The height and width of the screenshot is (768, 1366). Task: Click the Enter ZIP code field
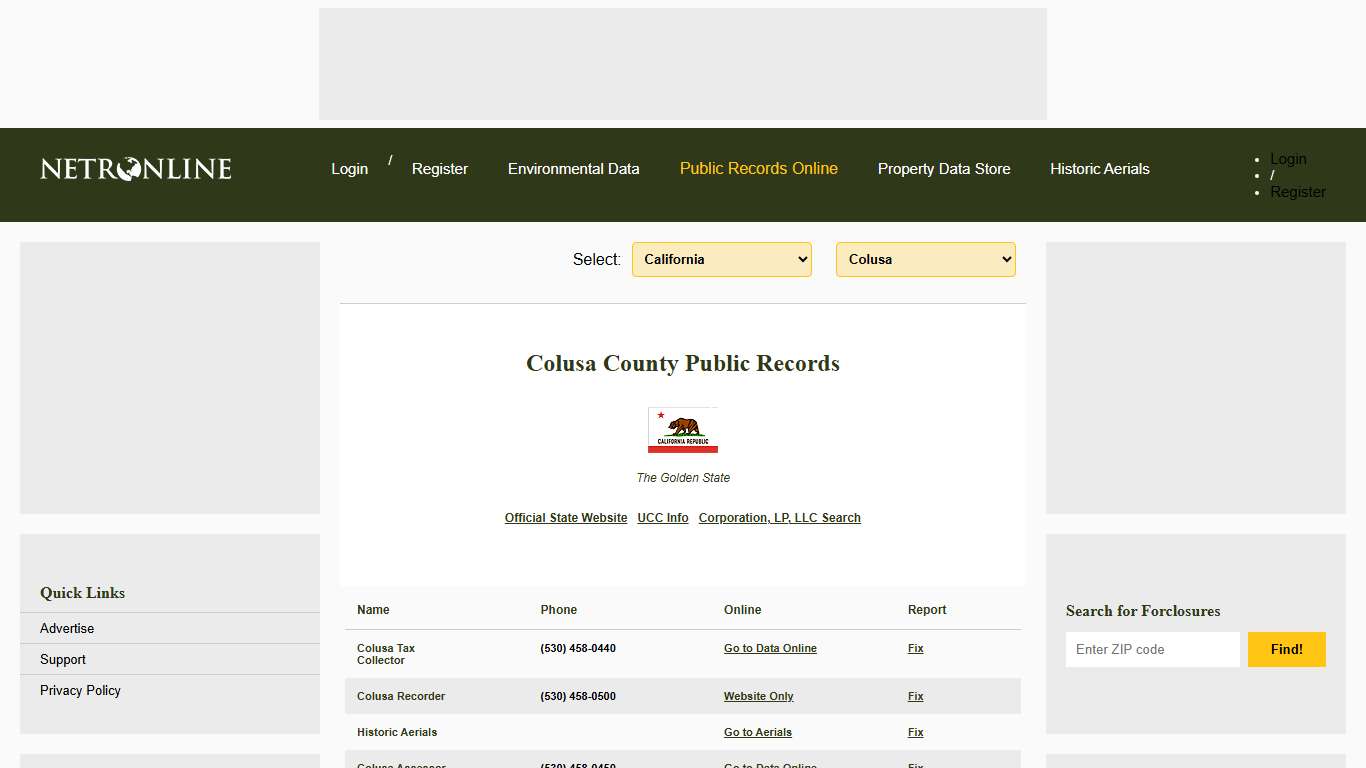tap(1152, 649)
